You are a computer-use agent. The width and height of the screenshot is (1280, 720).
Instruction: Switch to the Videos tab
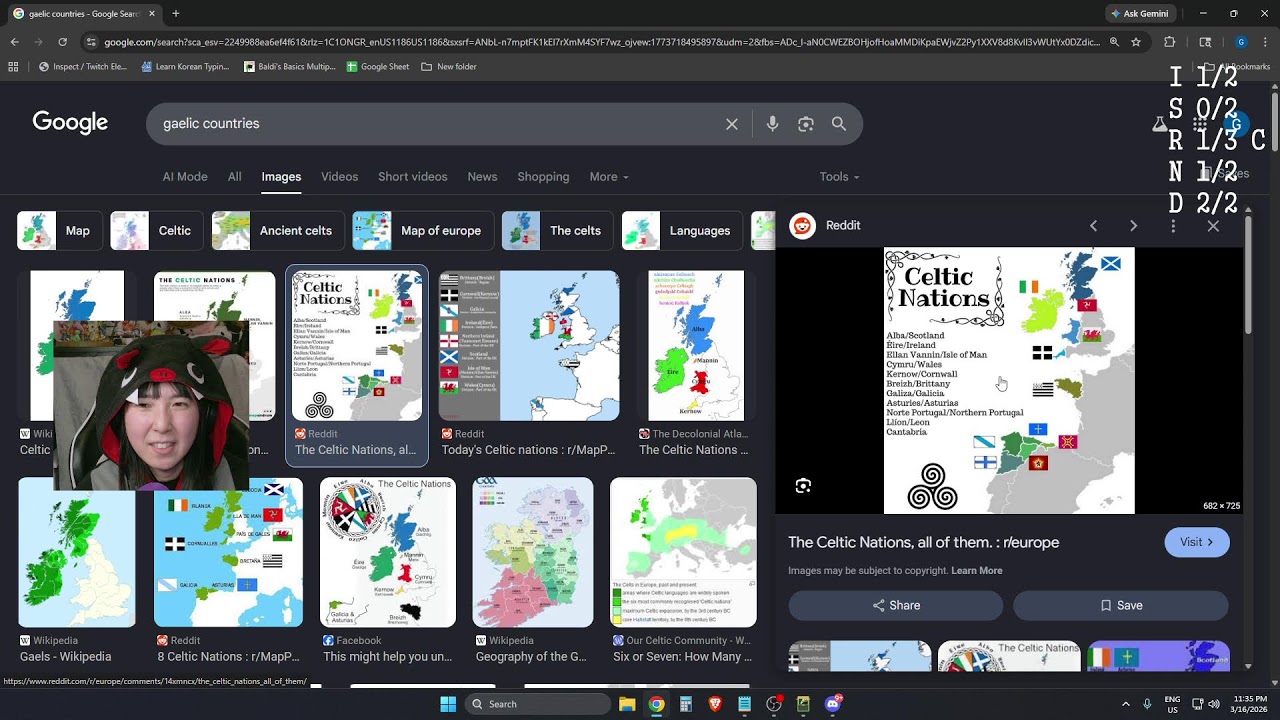click(339, 177)
